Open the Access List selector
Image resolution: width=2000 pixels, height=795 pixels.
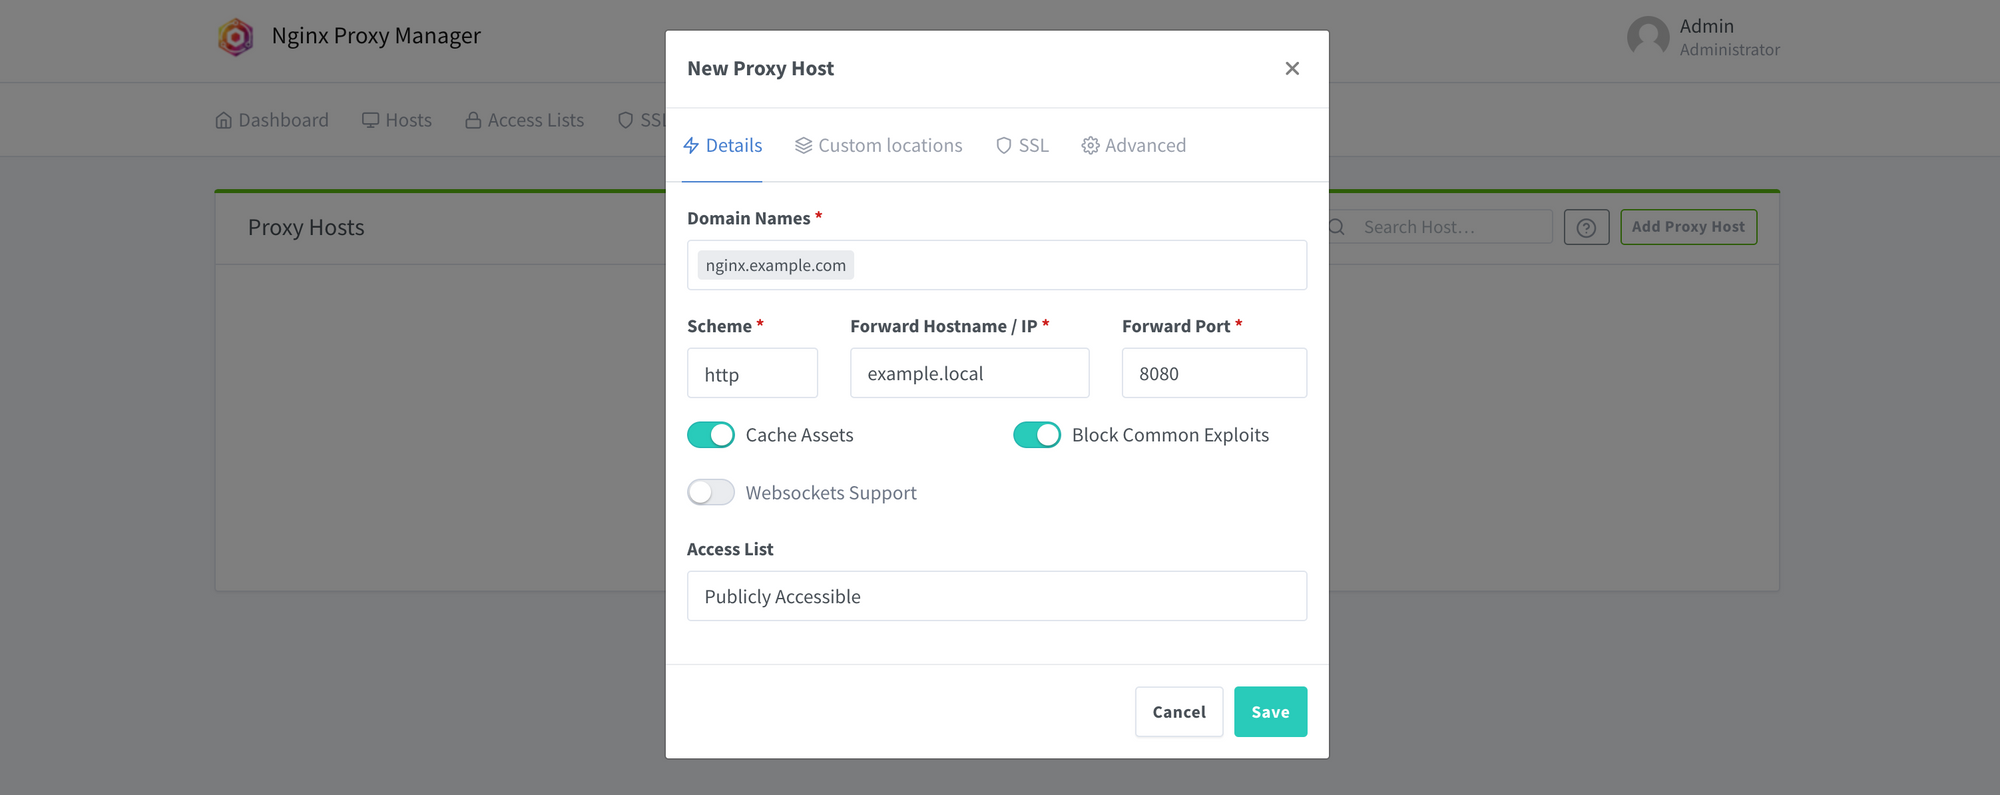(996, 596)
